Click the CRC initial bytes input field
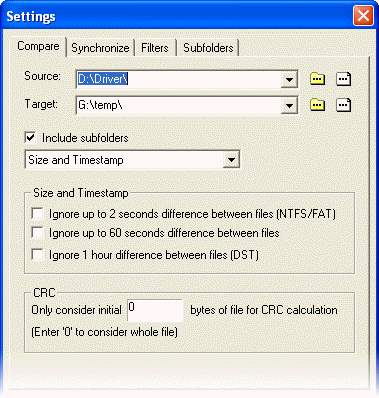 pos(155,311)
